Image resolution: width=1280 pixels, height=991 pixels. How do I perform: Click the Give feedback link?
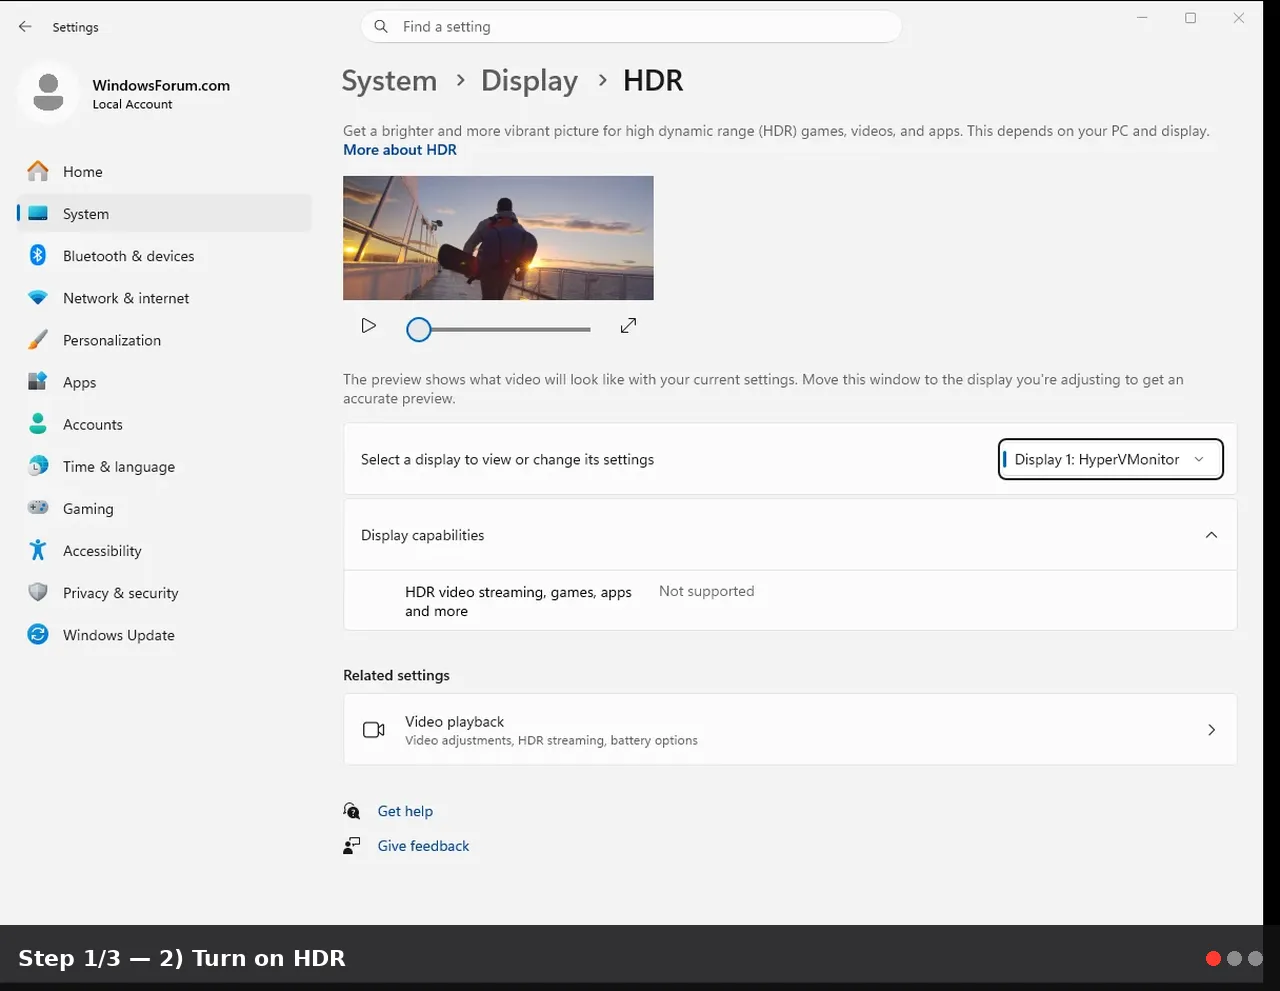click(x=423, y=846)
